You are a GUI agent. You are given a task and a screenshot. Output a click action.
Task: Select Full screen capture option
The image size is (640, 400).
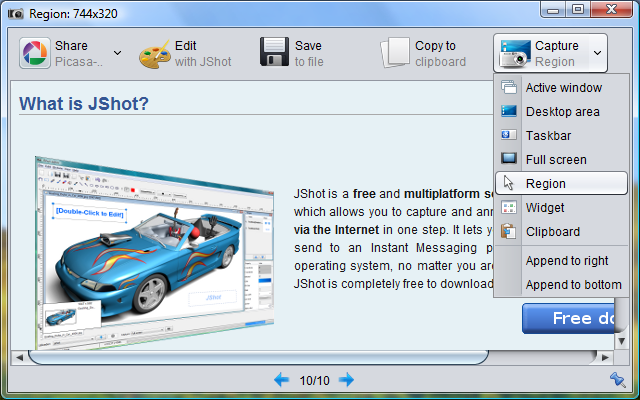tap(561, 160)
